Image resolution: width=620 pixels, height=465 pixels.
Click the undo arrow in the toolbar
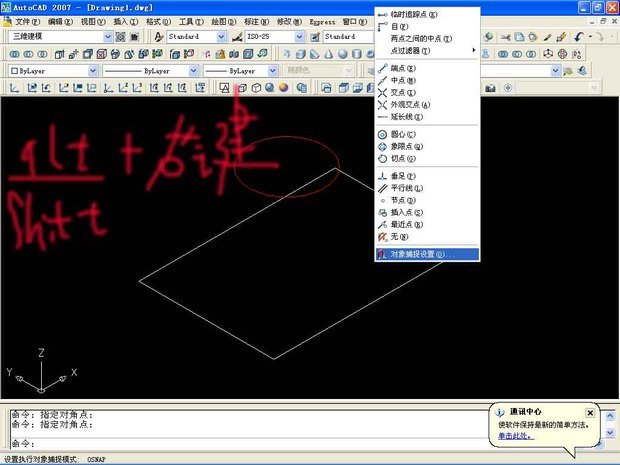579,36
